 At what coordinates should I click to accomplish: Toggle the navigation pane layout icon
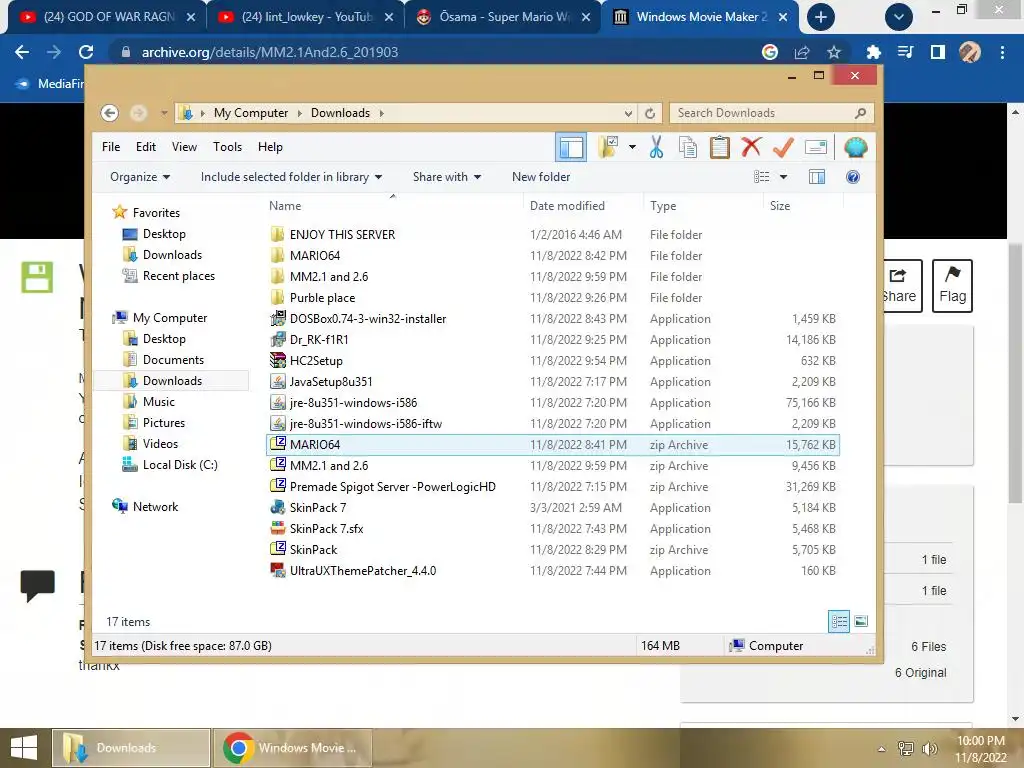click(x=571, y=147)
